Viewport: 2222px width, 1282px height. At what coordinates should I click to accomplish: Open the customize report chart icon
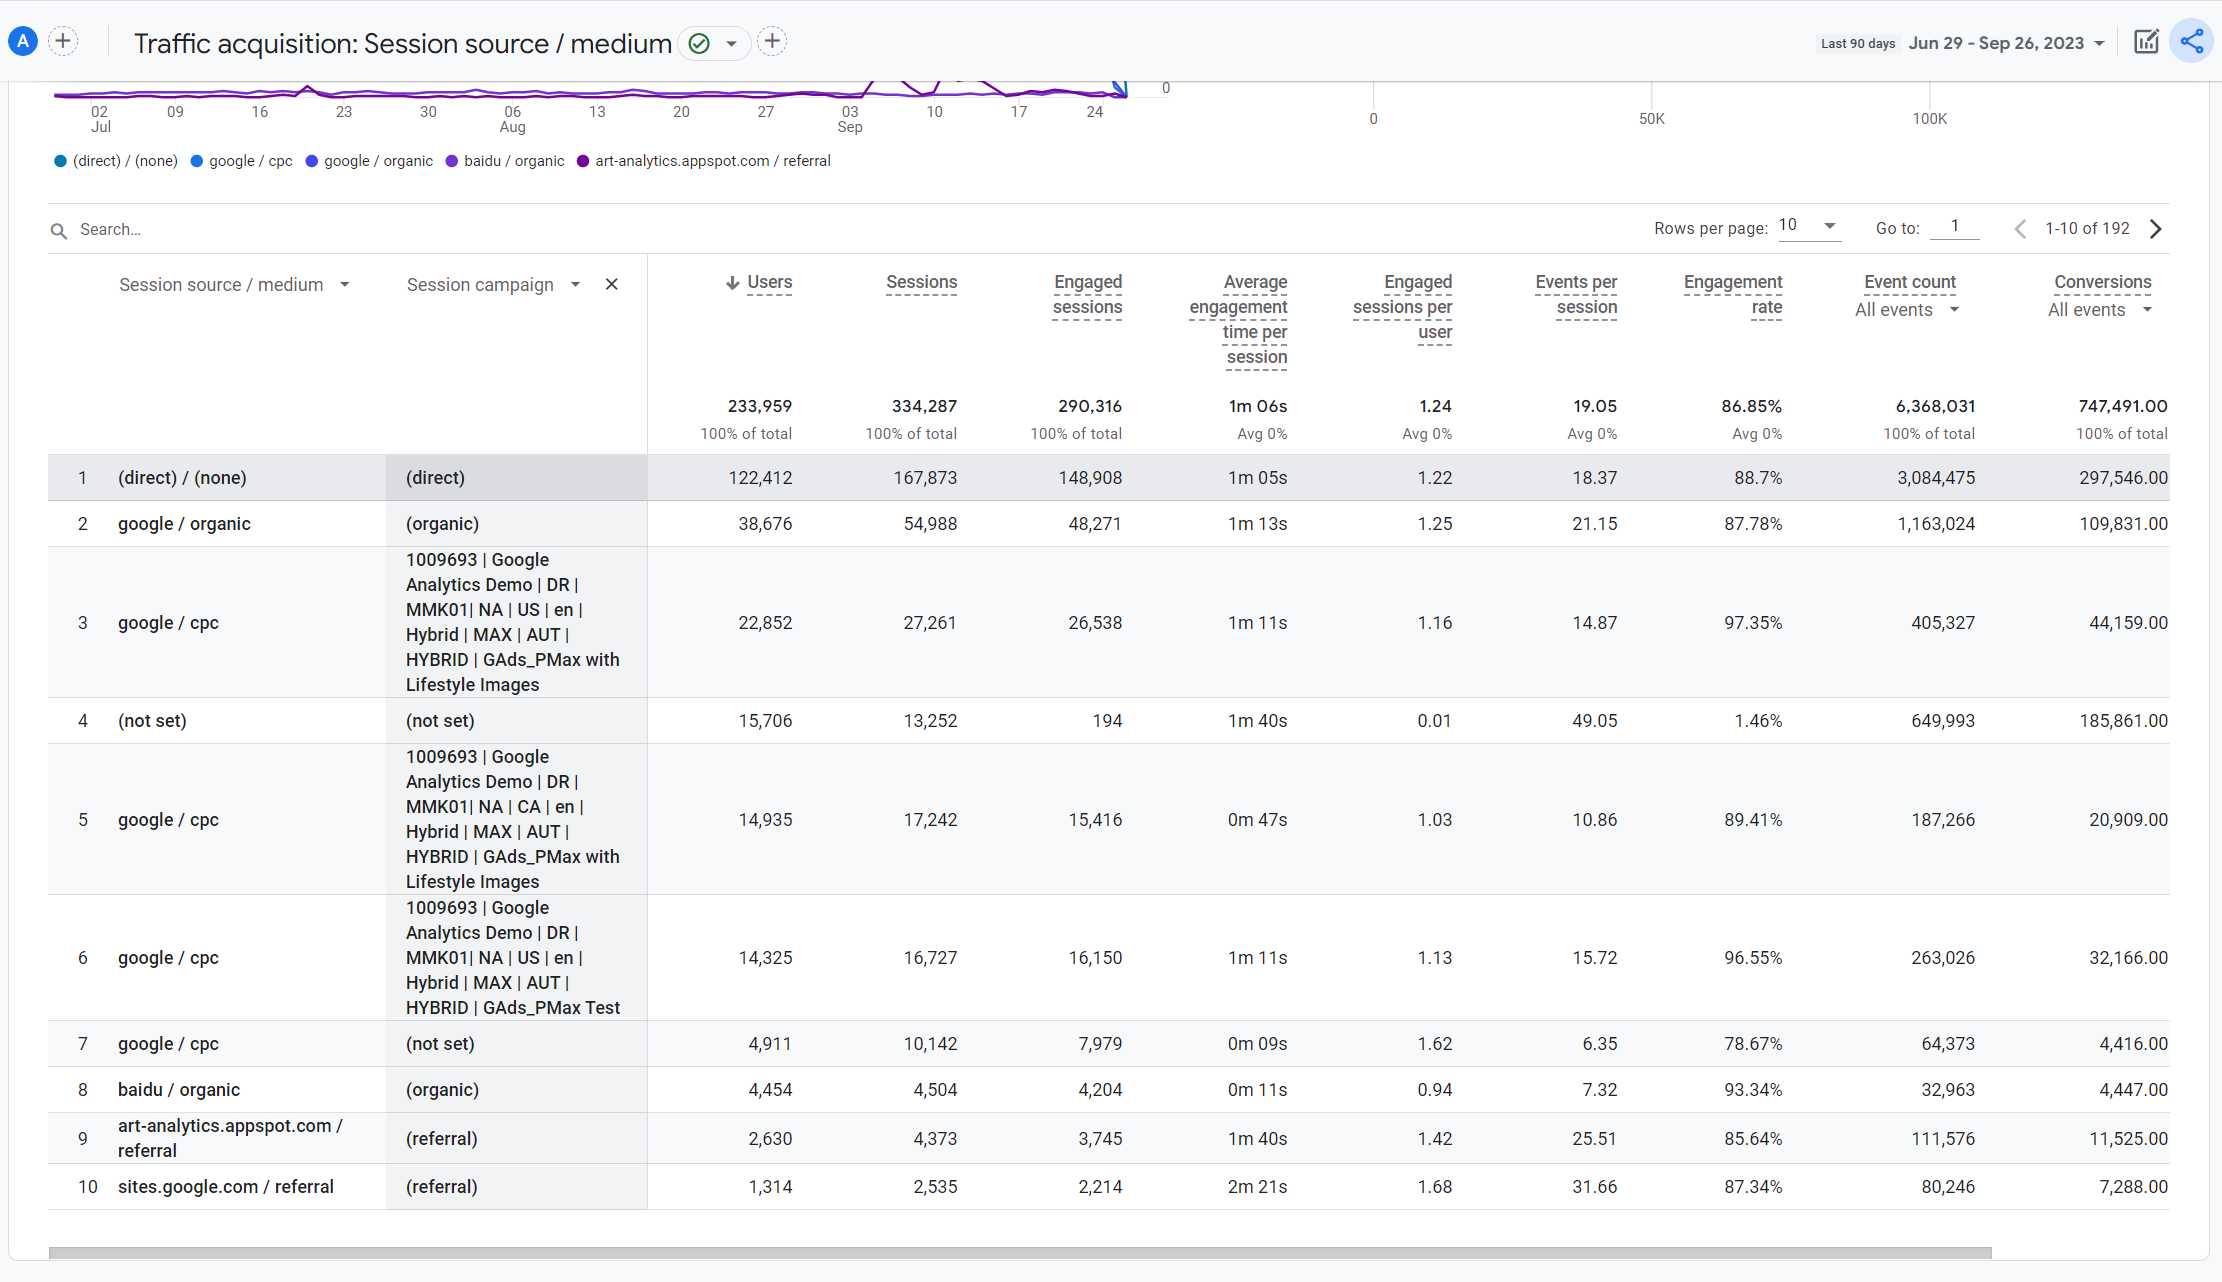pyautogui.click(x=2146, y=42)
